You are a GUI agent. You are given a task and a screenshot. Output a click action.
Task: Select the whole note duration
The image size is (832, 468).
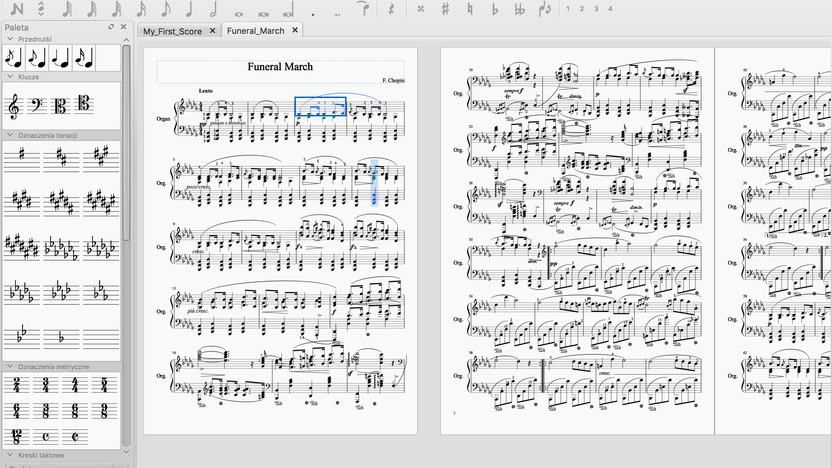tap(238, 14)
